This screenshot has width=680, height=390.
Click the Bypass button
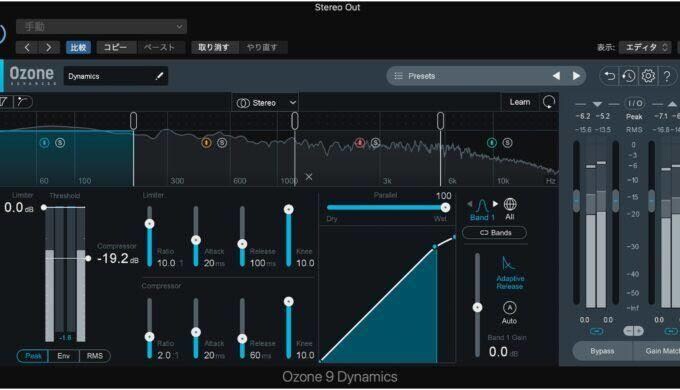(602, 351)
